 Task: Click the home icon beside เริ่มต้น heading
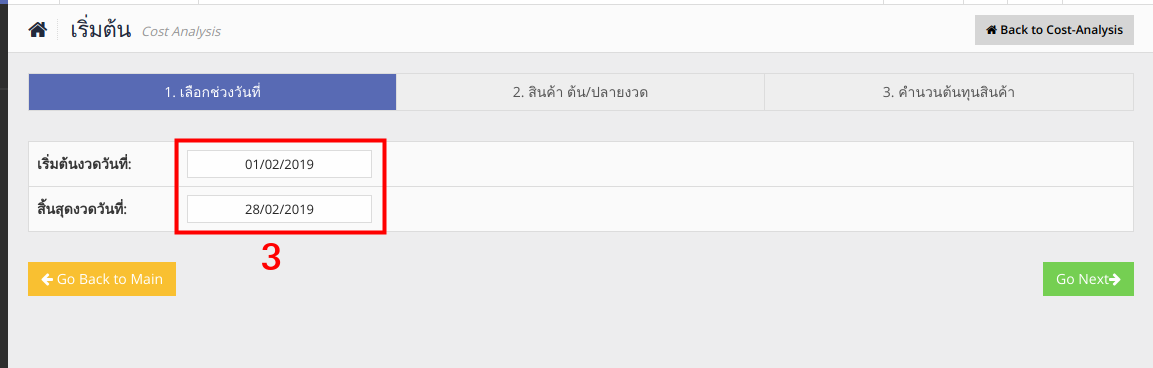[x=38, y=30]
